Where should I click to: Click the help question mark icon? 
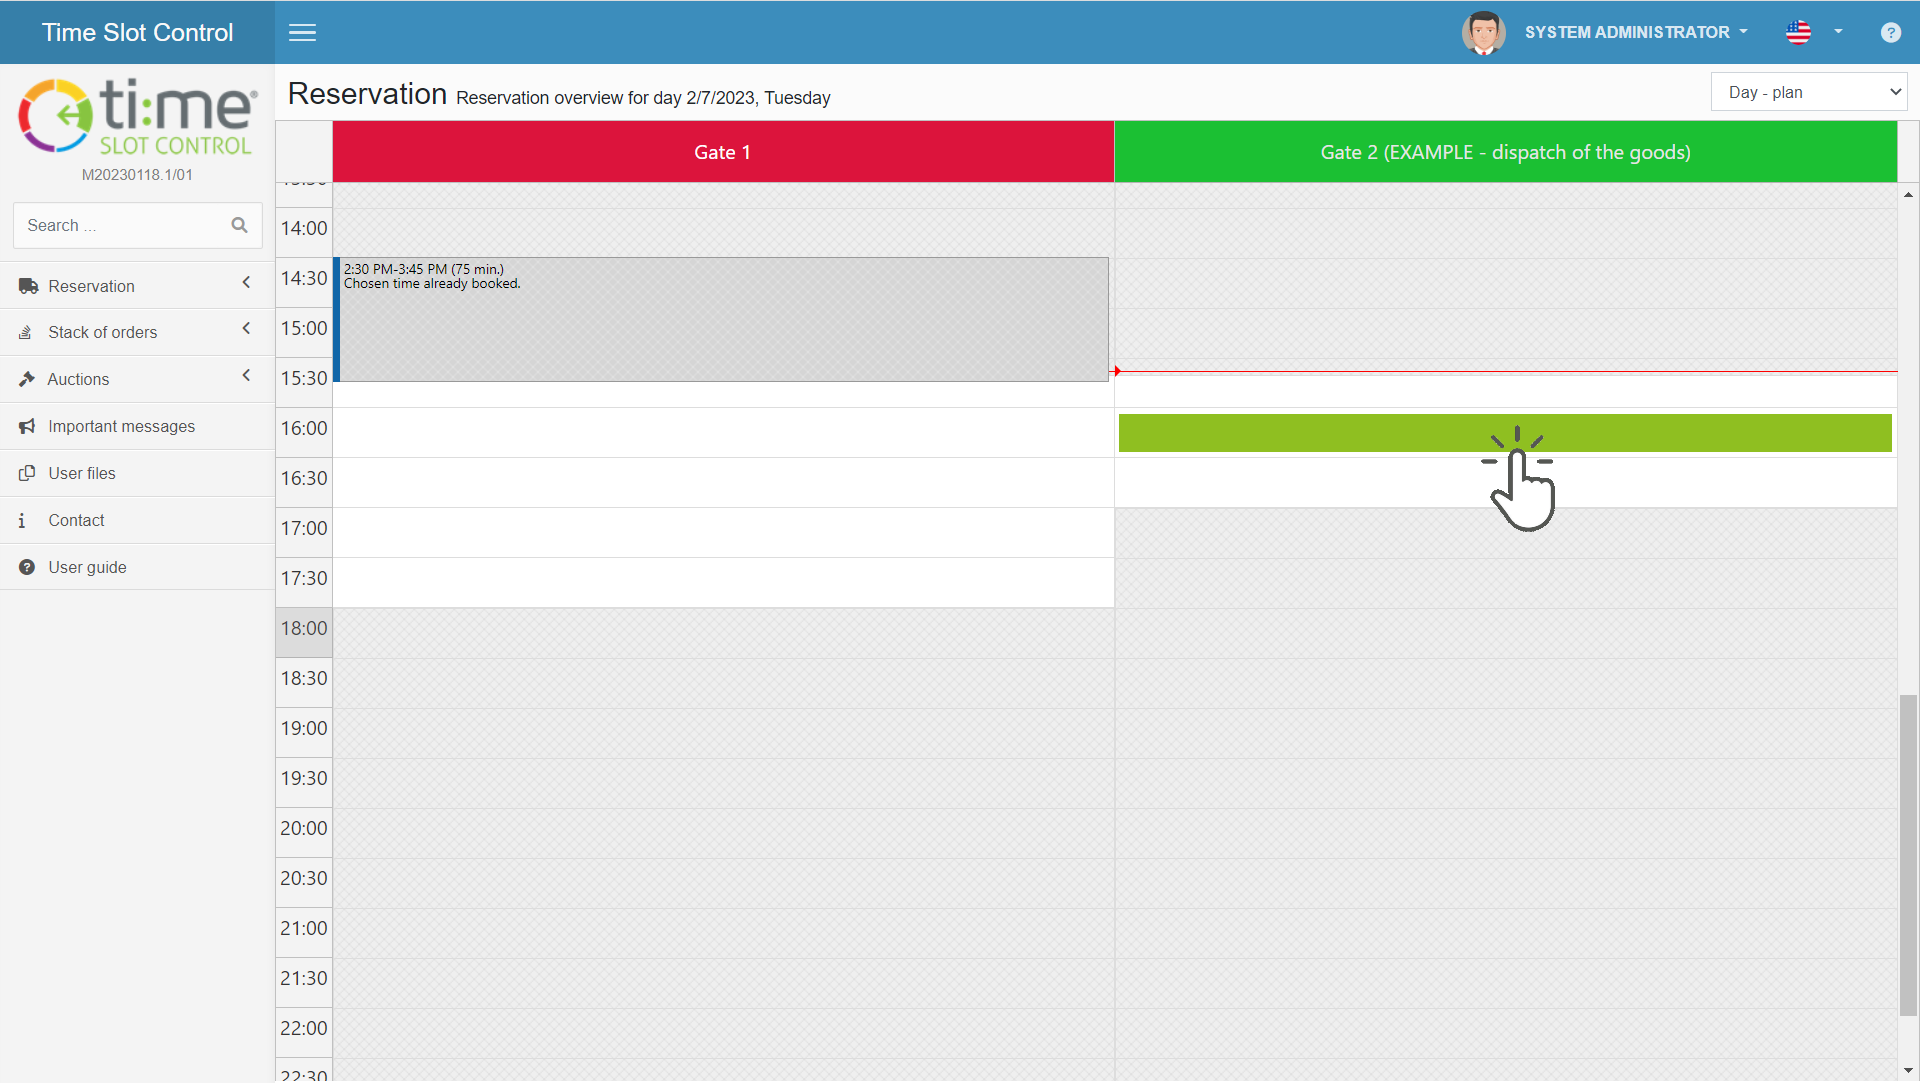point(1890,33)
